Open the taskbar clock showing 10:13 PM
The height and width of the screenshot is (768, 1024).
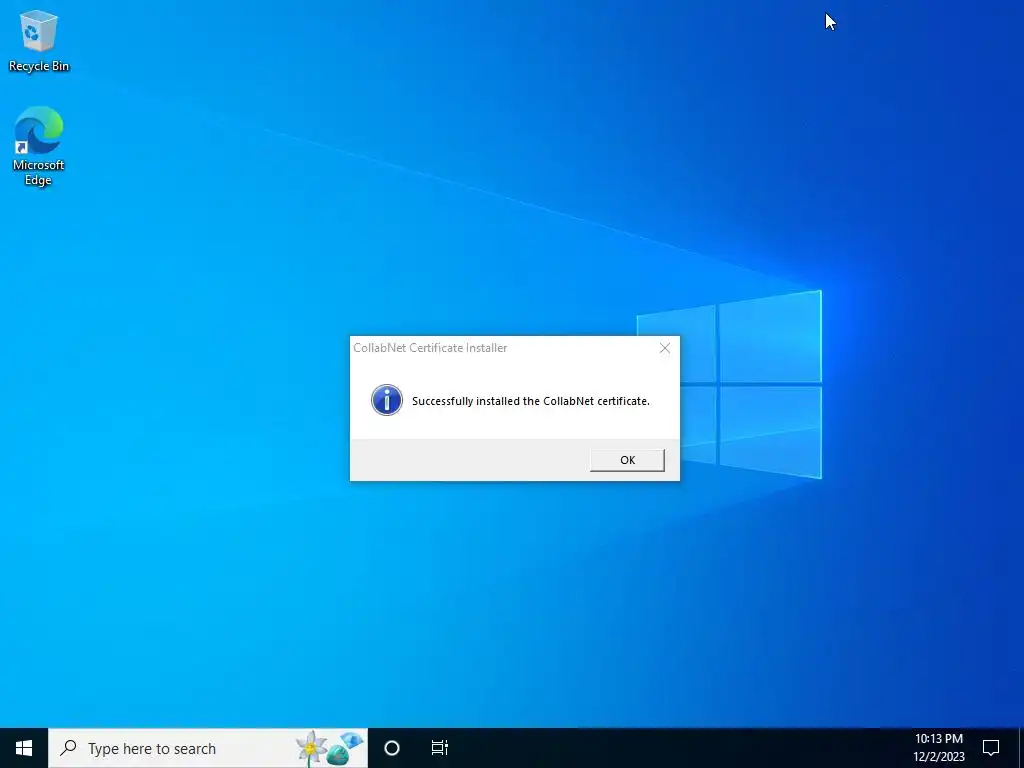[938, 748]
